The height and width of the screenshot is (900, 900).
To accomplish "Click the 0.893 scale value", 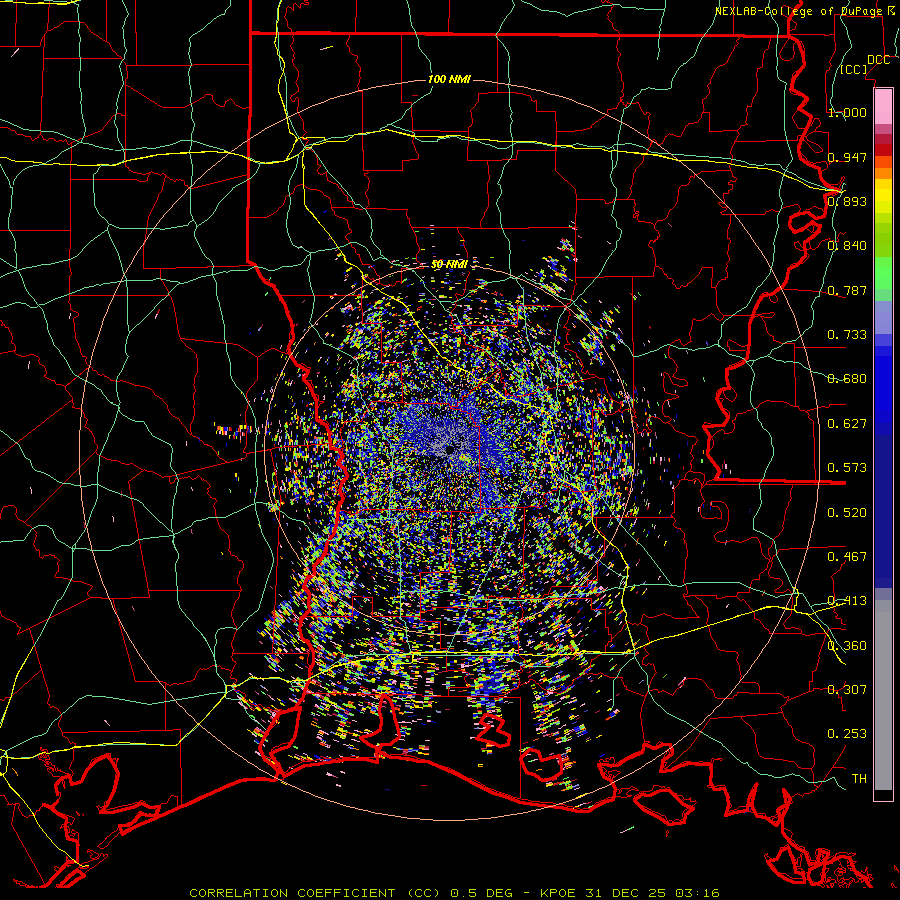I will click(847, 201).
